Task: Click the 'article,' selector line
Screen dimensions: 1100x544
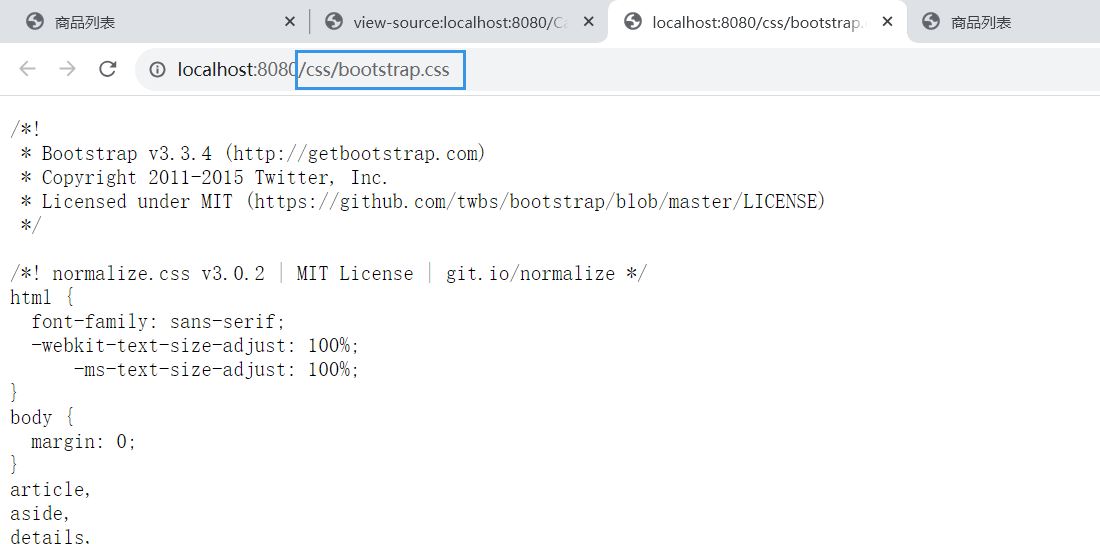Action: coord(51,489)
